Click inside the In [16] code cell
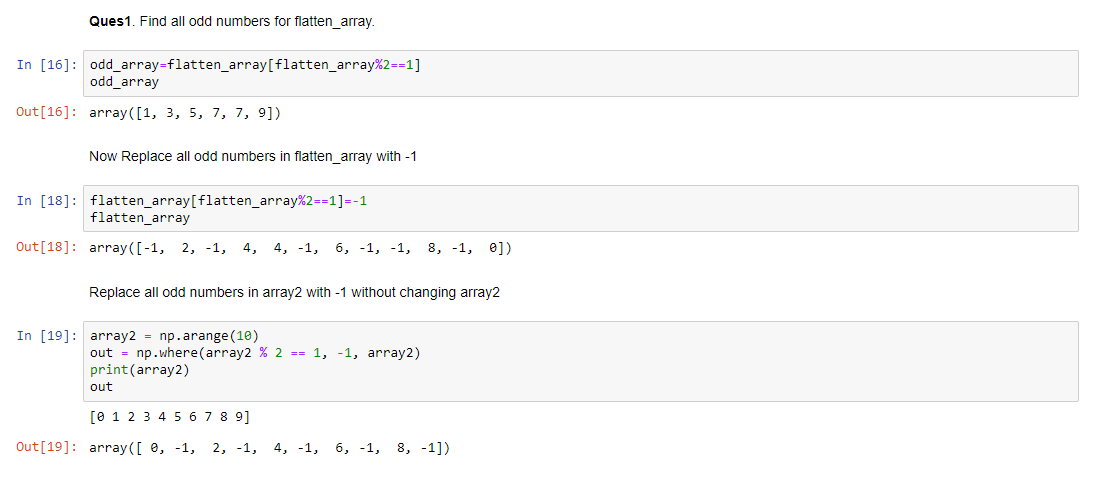Viewport: 1093px width, 478px height. [x=581, y=73]
